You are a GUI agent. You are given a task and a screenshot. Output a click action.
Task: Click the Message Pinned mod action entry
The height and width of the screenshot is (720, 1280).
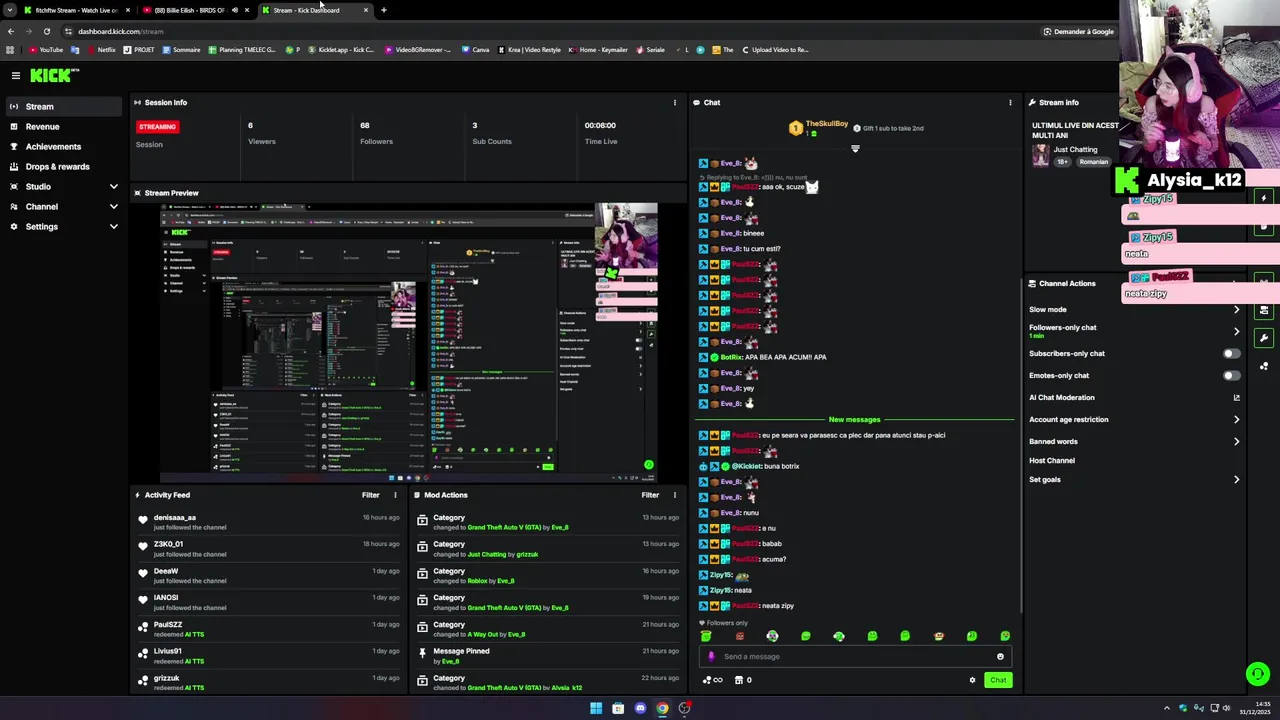coord(548,656)
